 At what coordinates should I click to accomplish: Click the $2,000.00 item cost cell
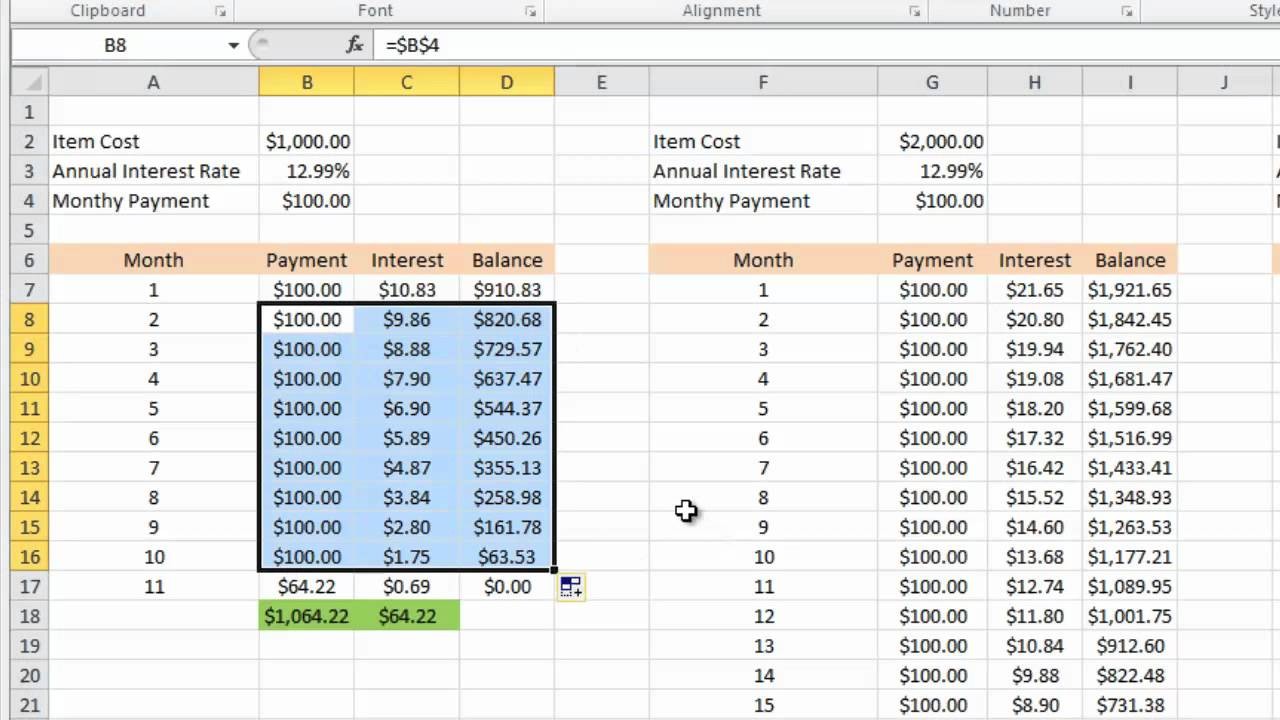click(x=932, y=142)
